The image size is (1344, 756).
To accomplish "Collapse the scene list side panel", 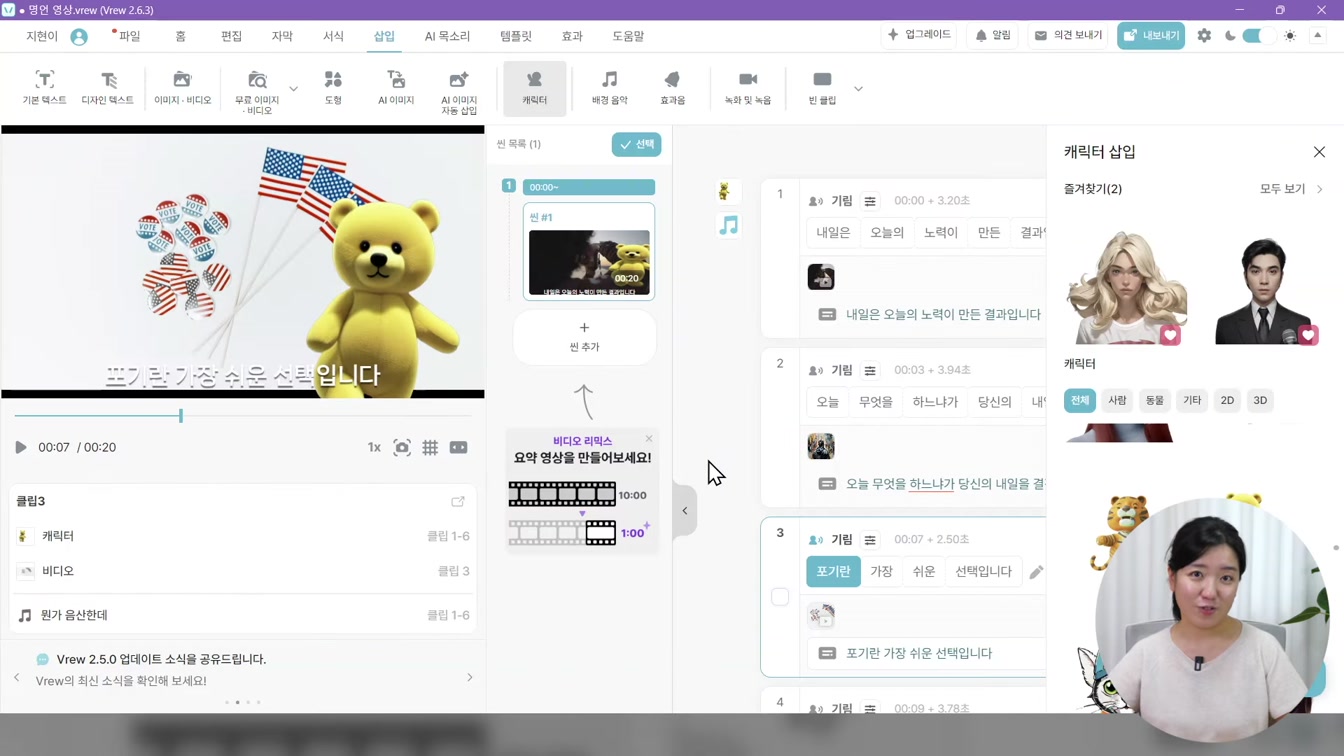I will (685, 511).
